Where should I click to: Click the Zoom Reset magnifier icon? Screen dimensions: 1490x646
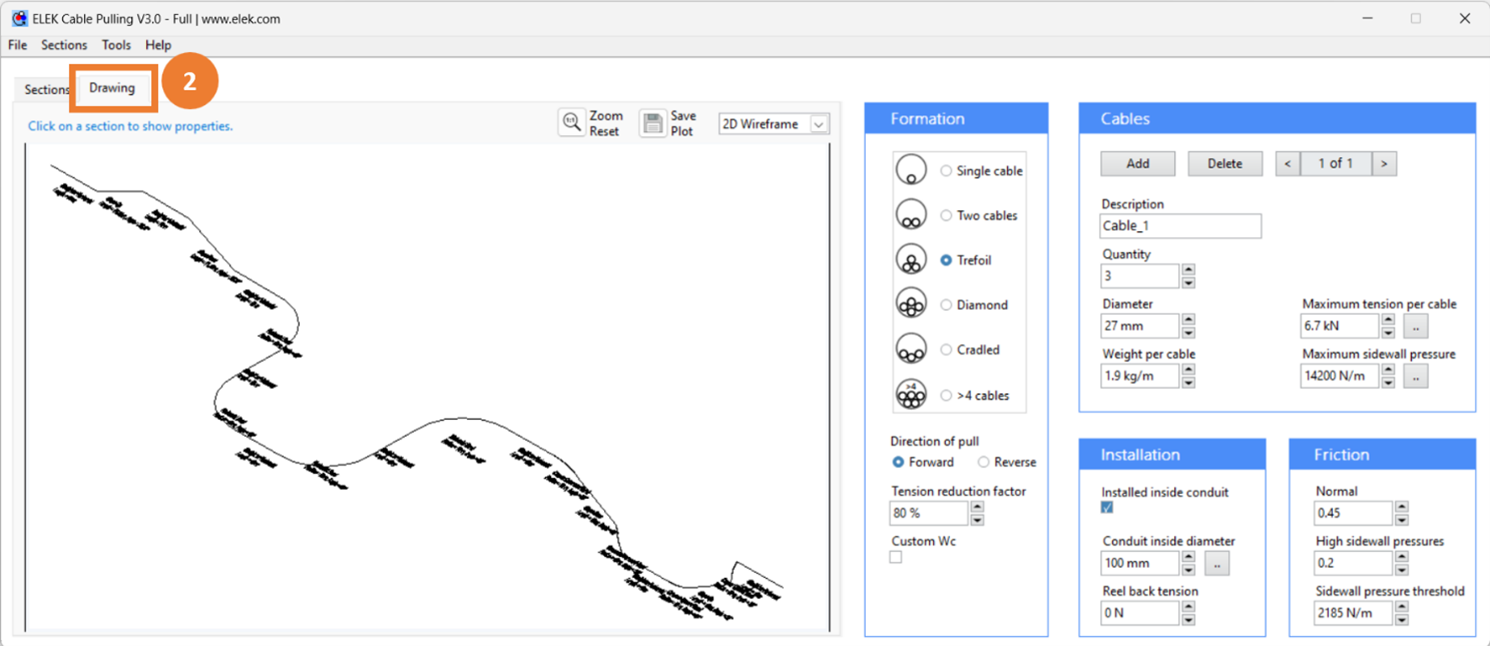point(572,123)
